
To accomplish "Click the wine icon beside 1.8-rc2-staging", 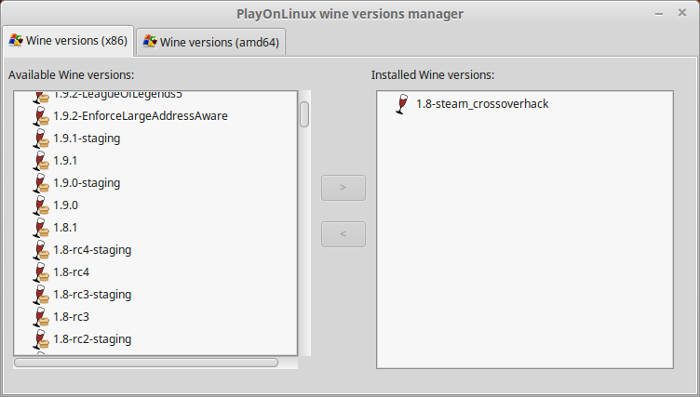I will tap(41, 339).
